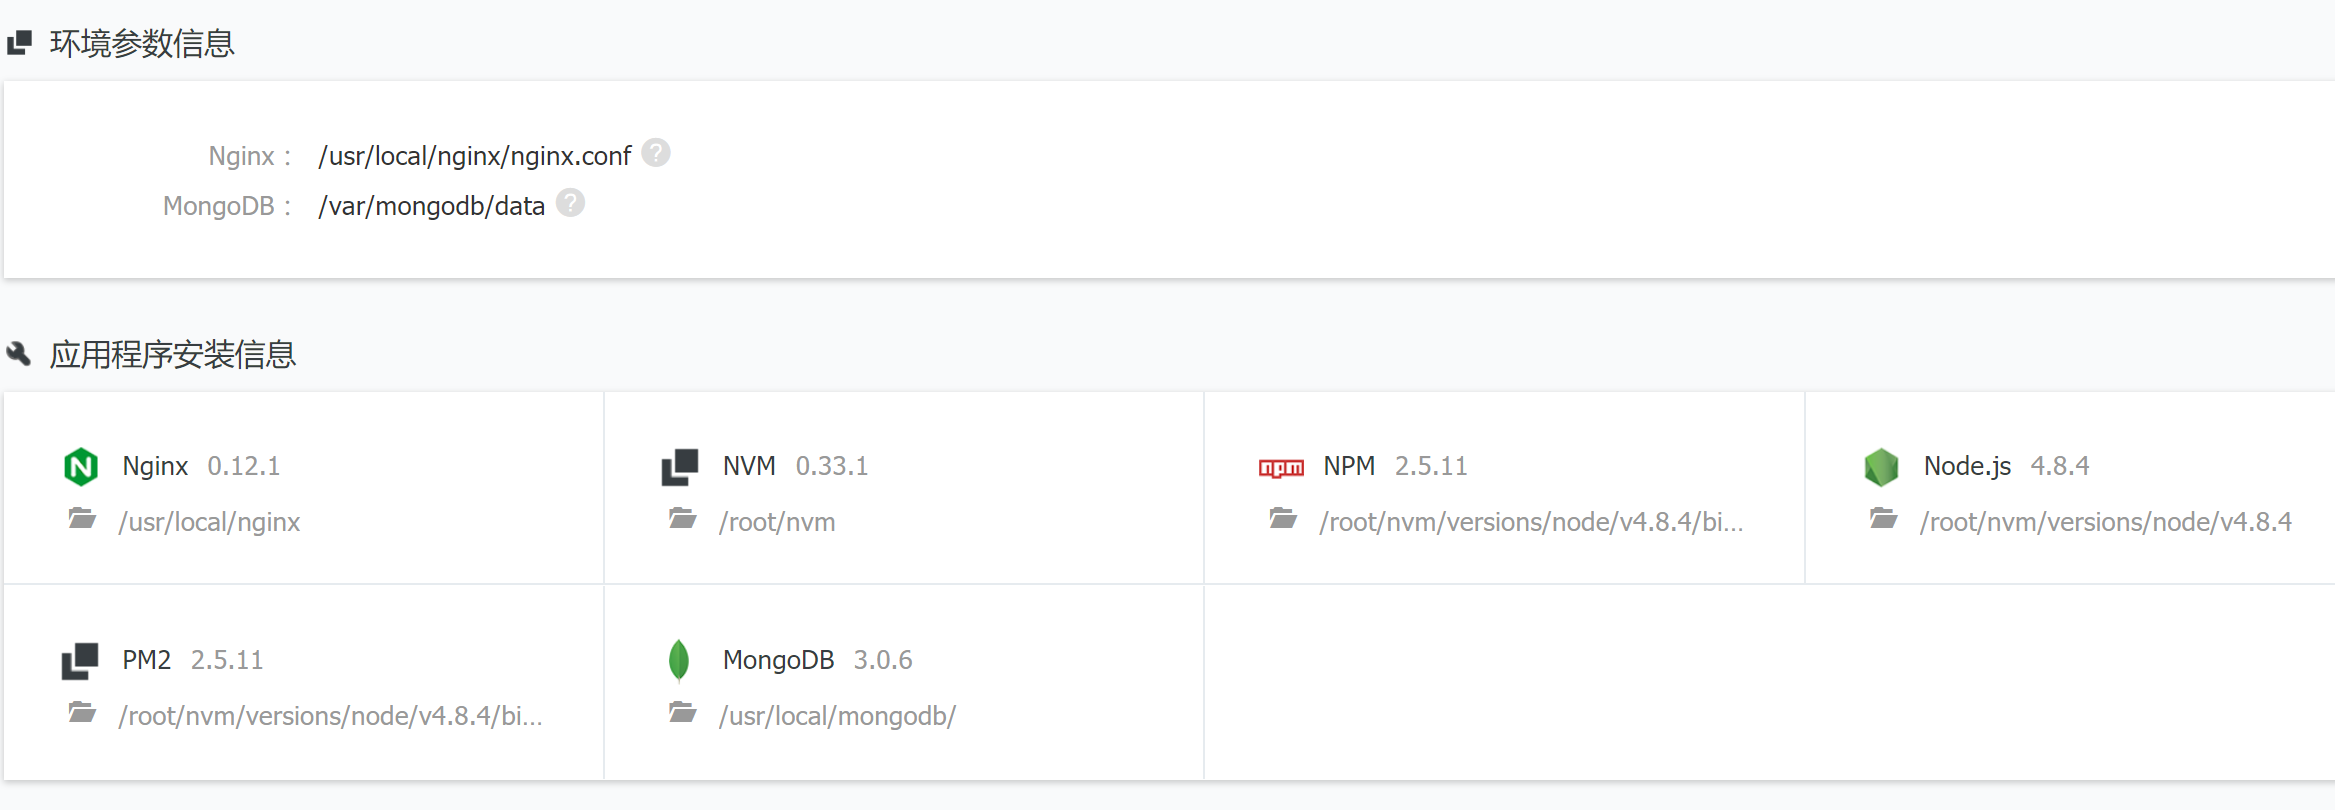Click the environment parameters section icon
This screenshot has height=810, width=2335.
coord(20,43)
